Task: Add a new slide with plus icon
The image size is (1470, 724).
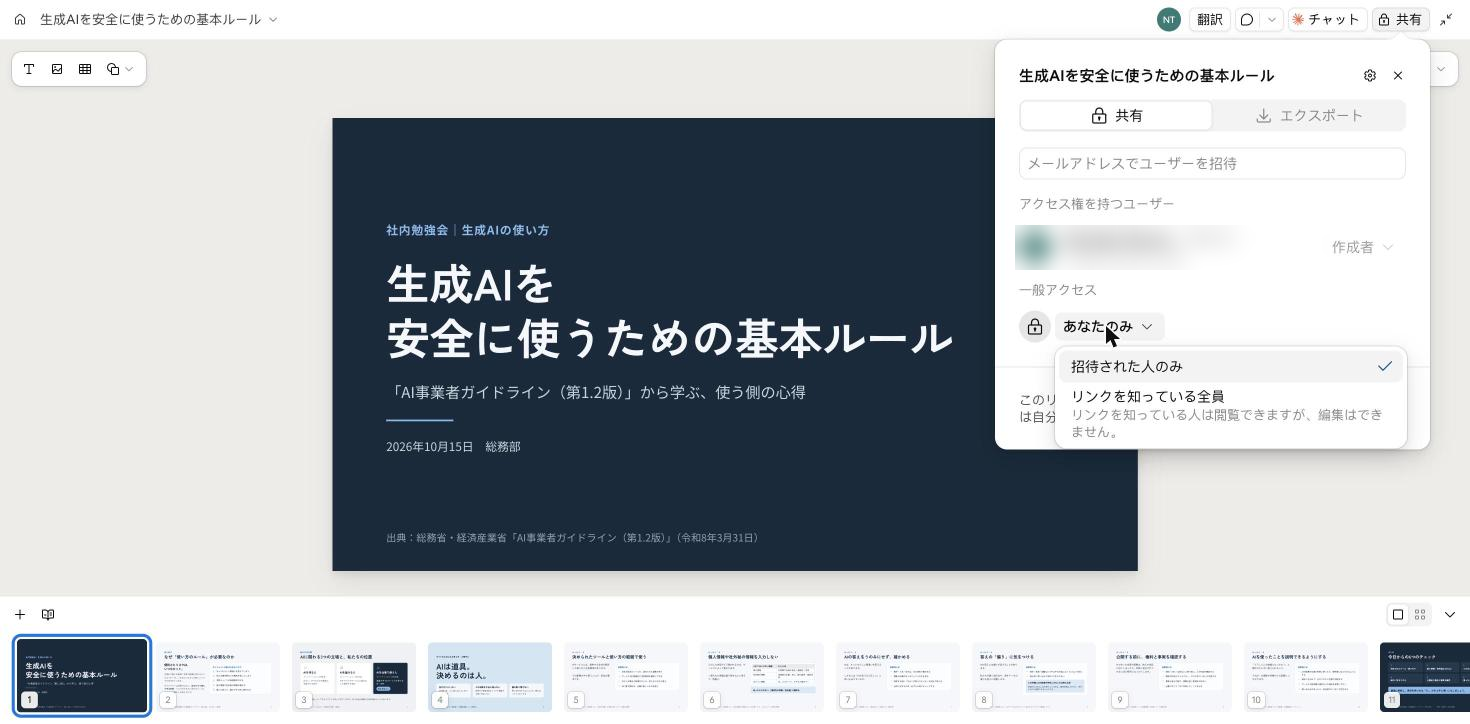Action: tap(20, 614)
